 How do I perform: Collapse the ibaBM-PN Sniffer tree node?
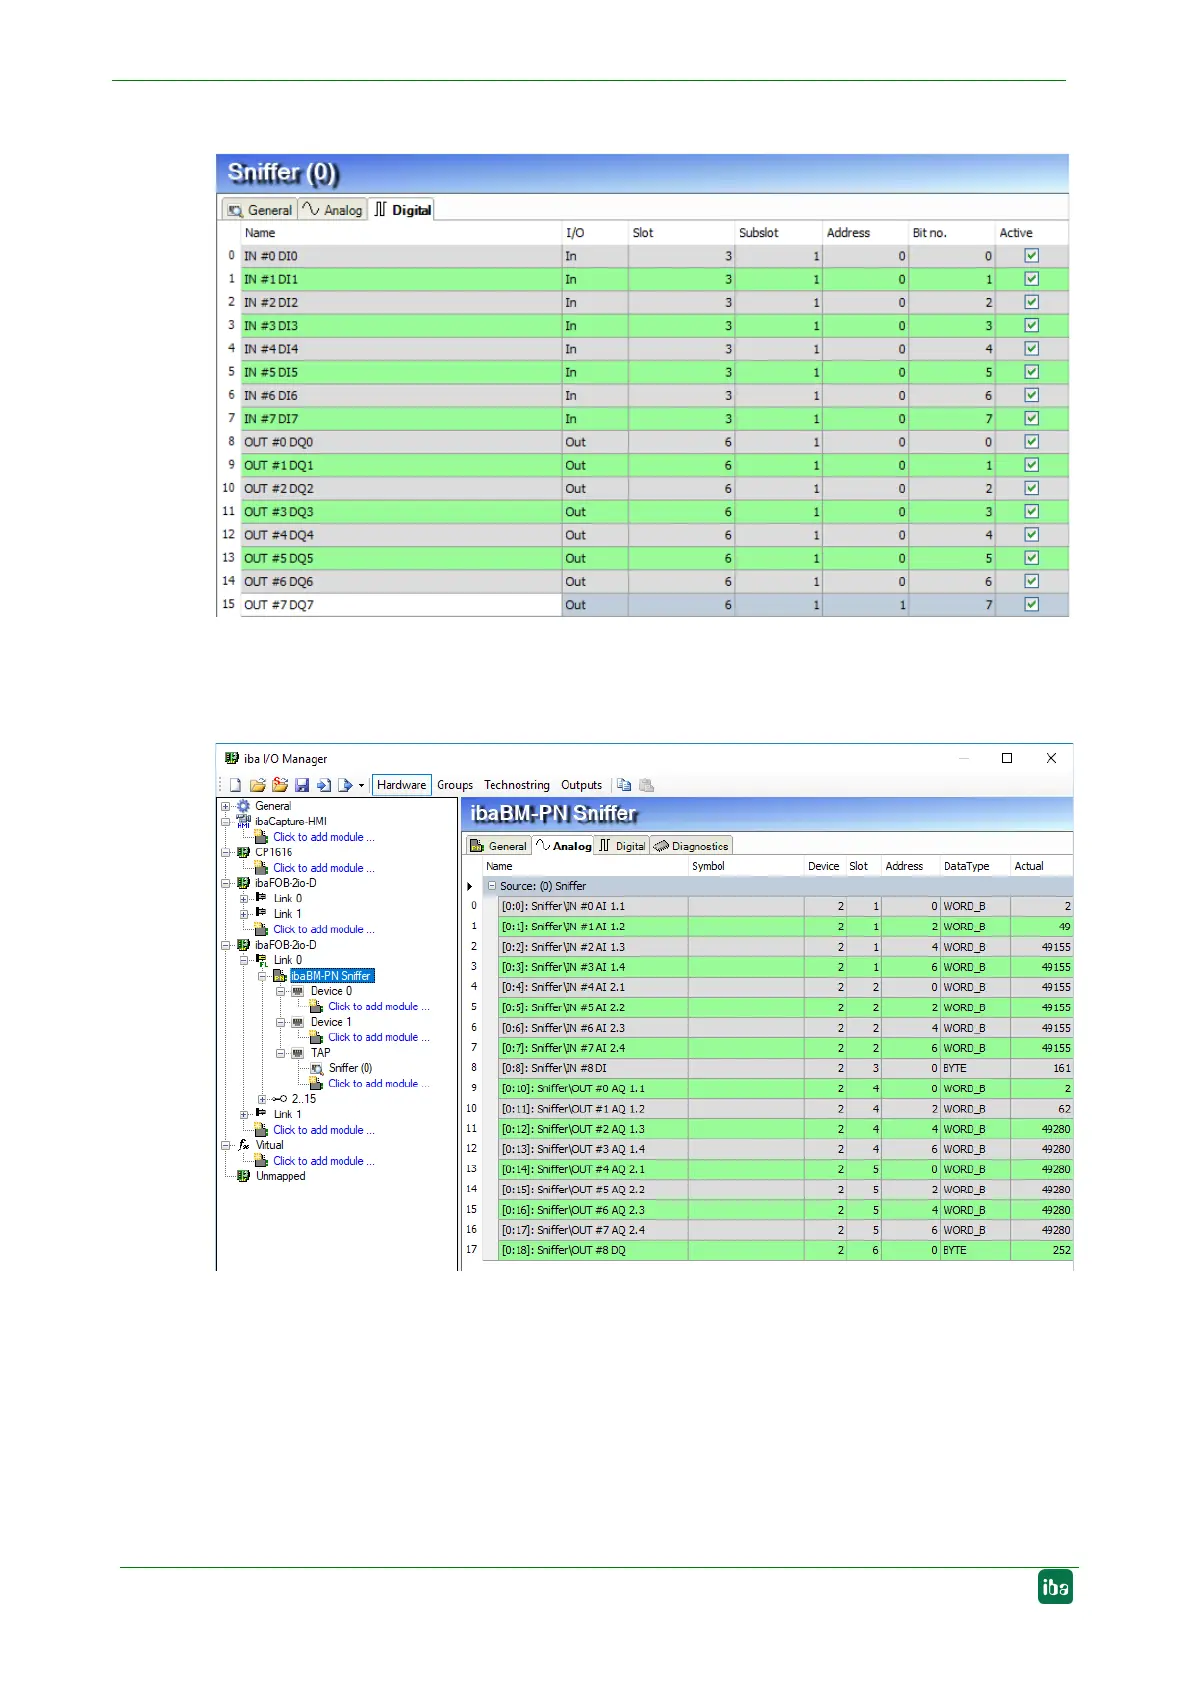tap(263, 976)
